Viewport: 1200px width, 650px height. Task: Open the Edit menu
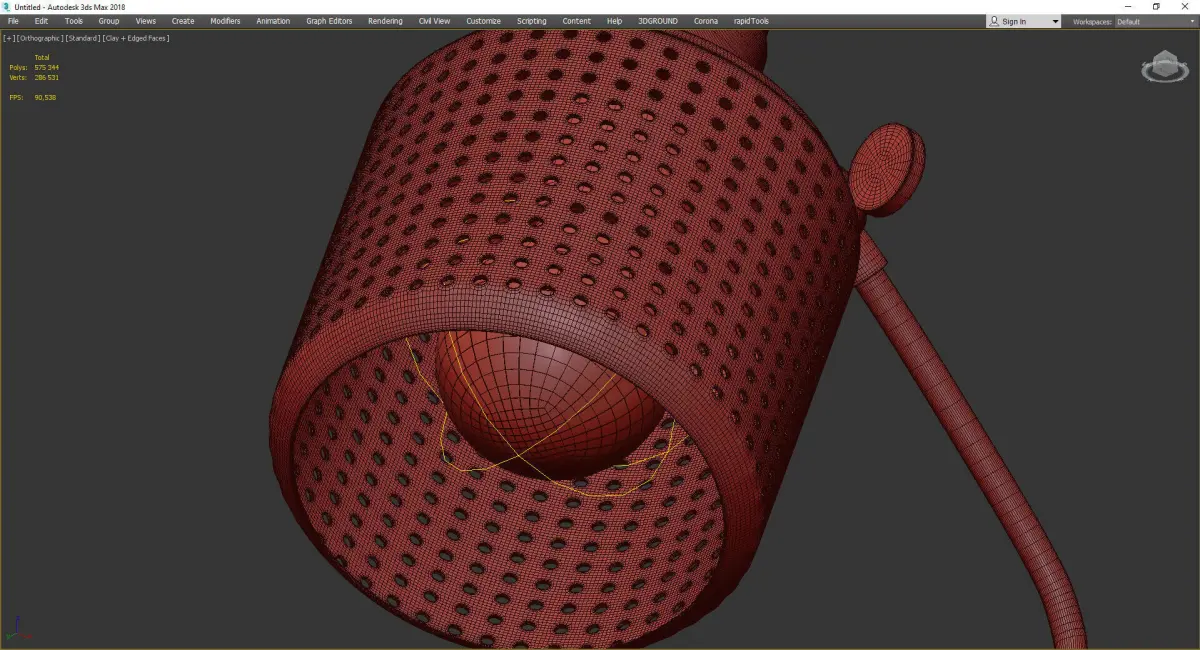pyautogui.click(x=41, y=21)
